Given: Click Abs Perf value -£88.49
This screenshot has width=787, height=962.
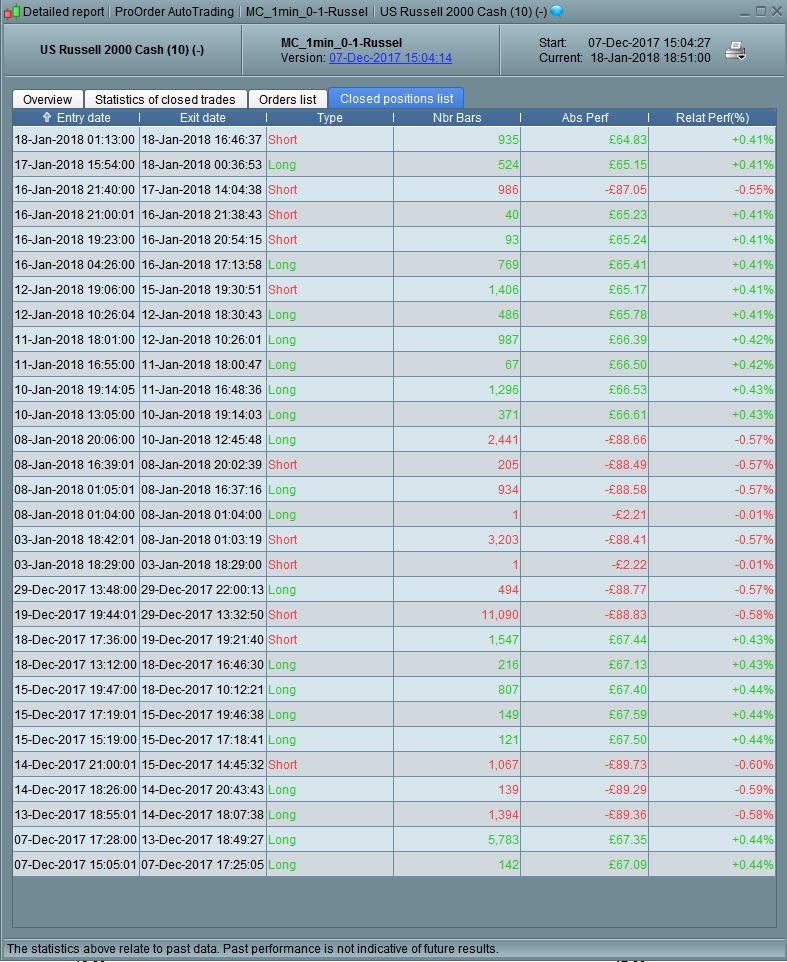Looking at the screenshot, I should (x=625, y=465).
